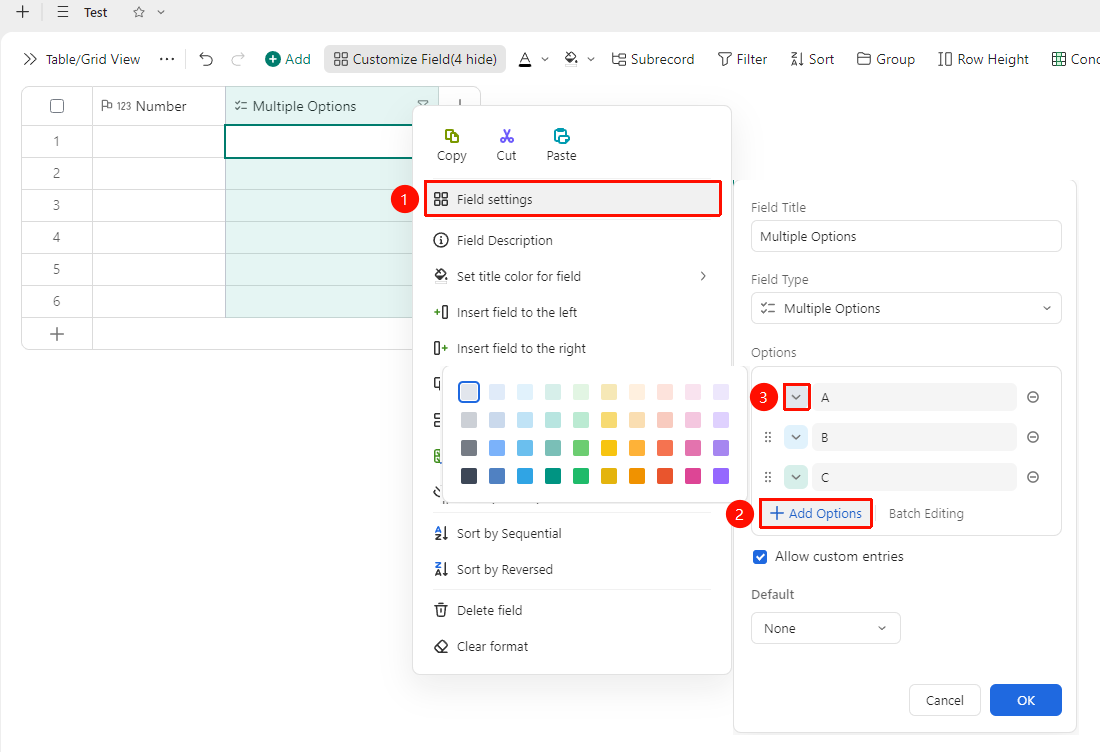Image resolution: width=1100 pixels, height=752 pixels.
Task: Click the Field Title input field
Action: click(906, 236)
